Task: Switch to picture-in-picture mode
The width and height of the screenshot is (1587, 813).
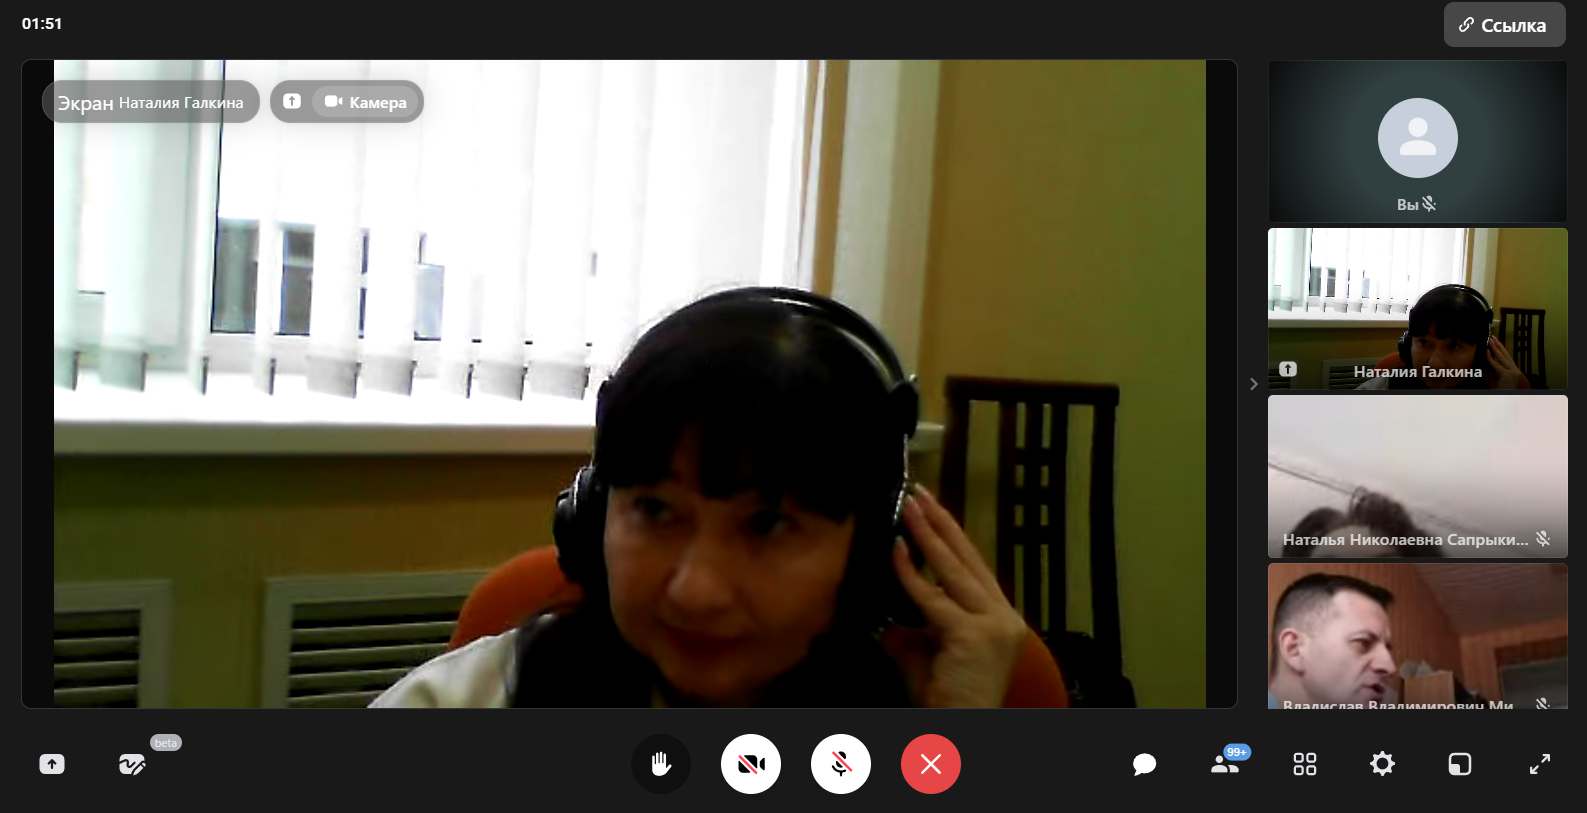Action: [1460, 764]
